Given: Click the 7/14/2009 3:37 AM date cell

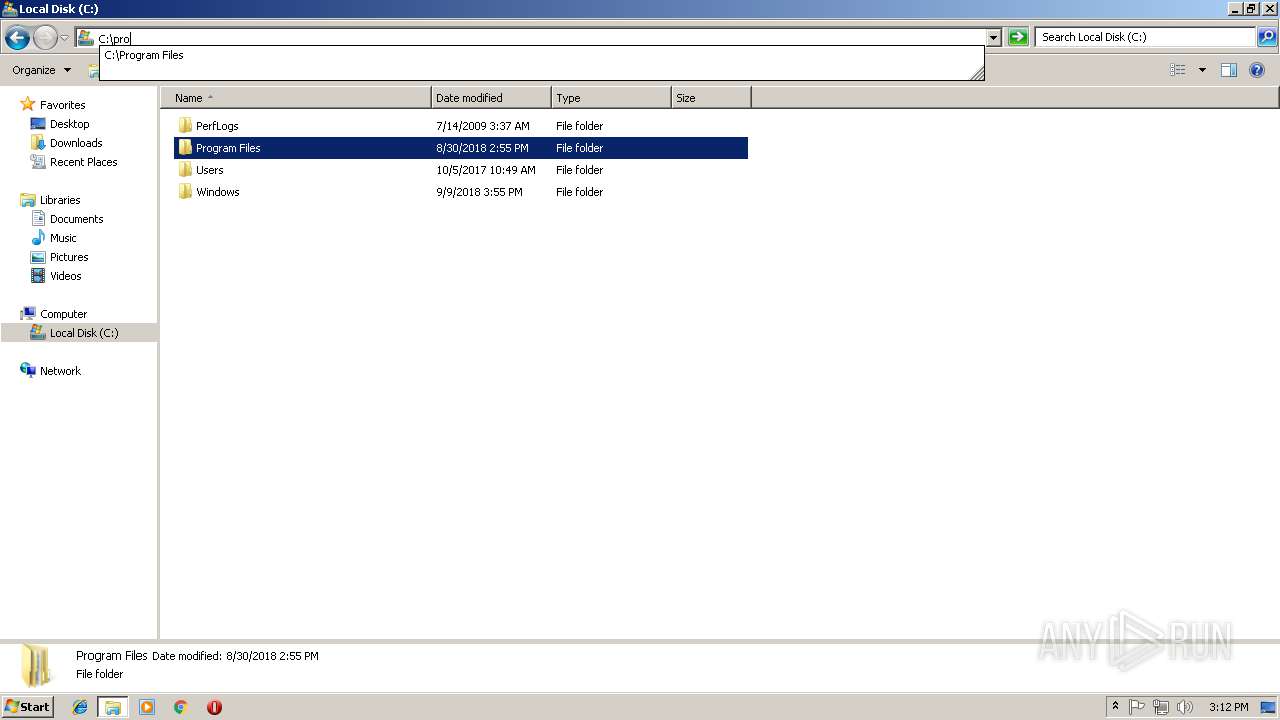Looking at the screenshot, I should click(483, 126).
